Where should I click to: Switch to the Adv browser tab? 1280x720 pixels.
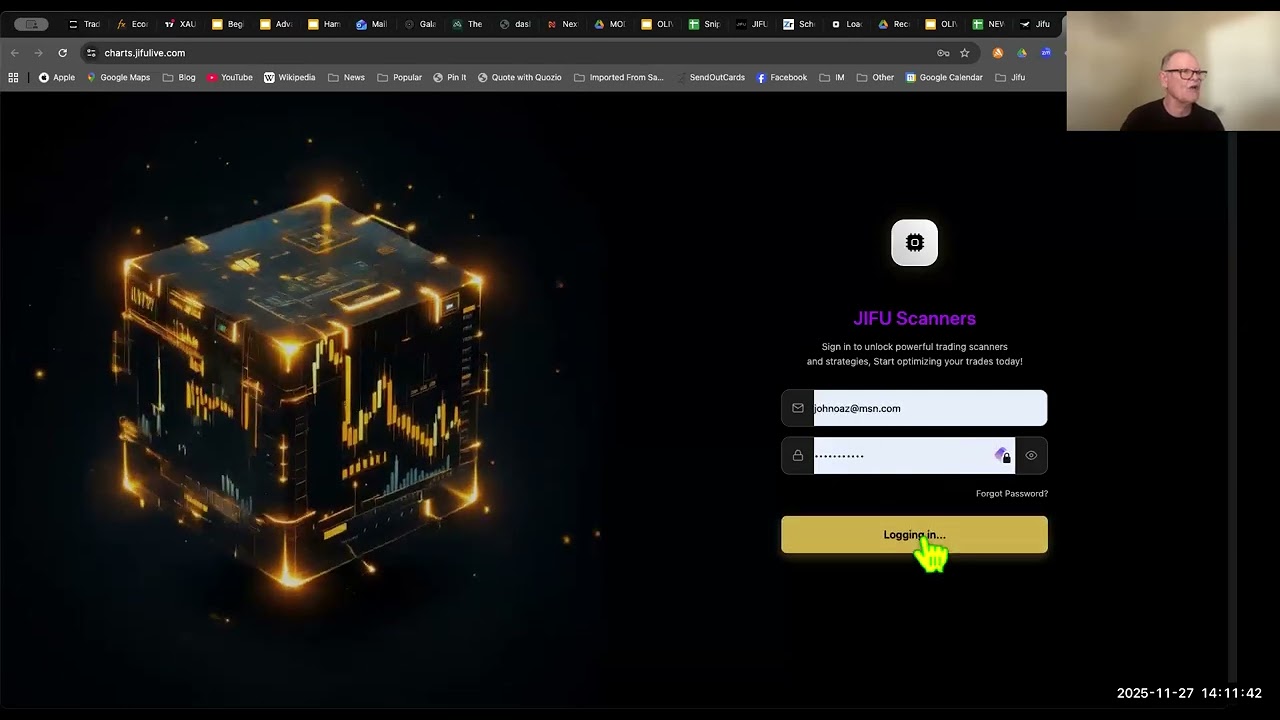(x=276, y=24)
